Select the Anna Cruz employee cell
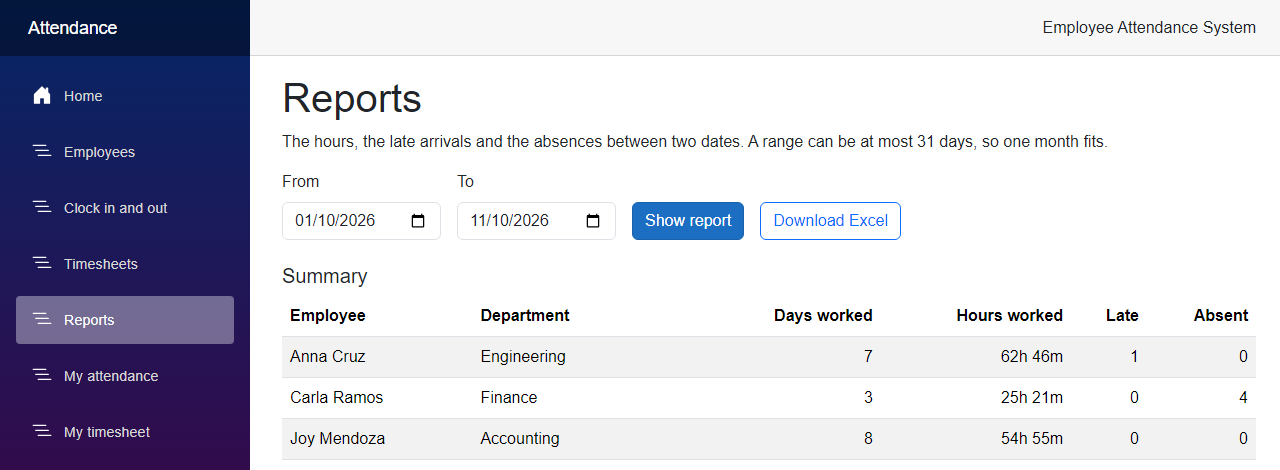The image size is (1280, 470). coord(377,356)
